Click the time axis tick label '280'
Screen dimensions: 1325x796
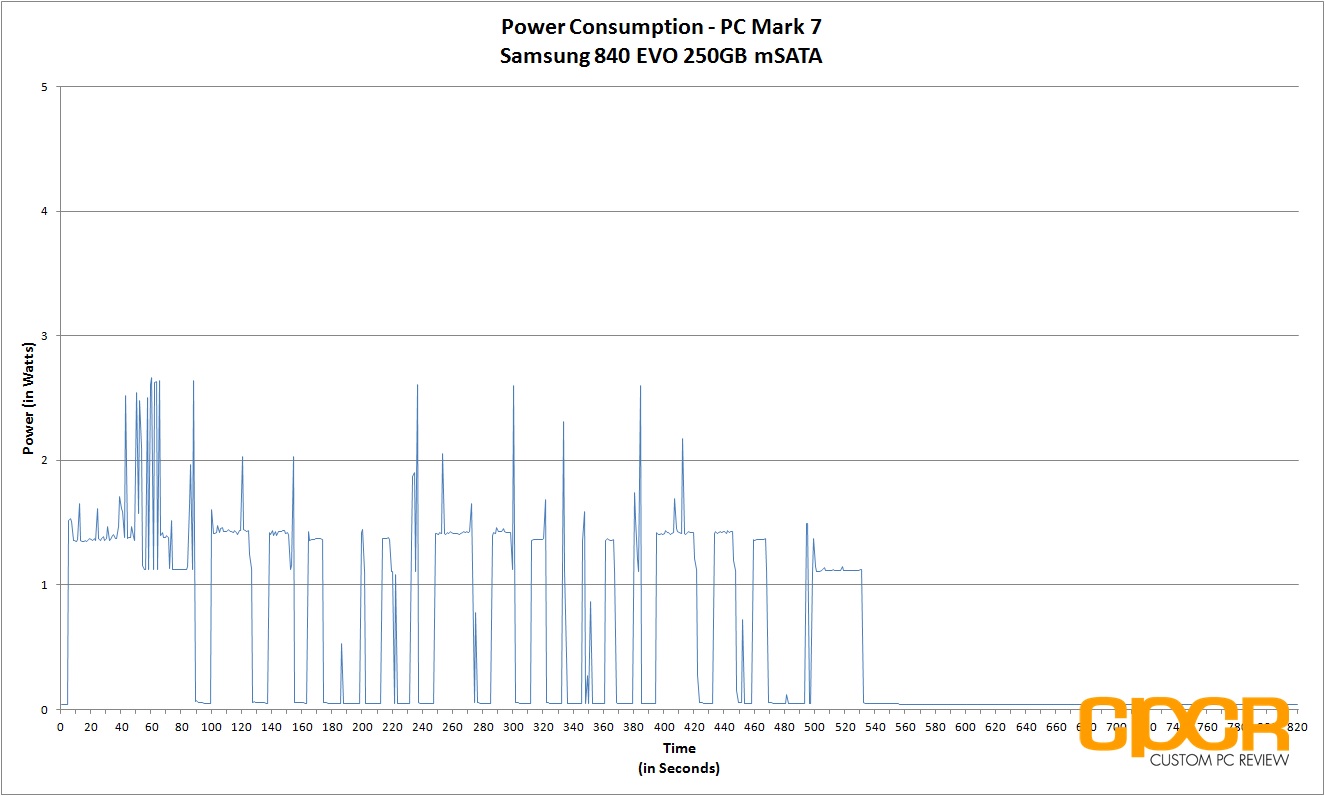[483, 727]
